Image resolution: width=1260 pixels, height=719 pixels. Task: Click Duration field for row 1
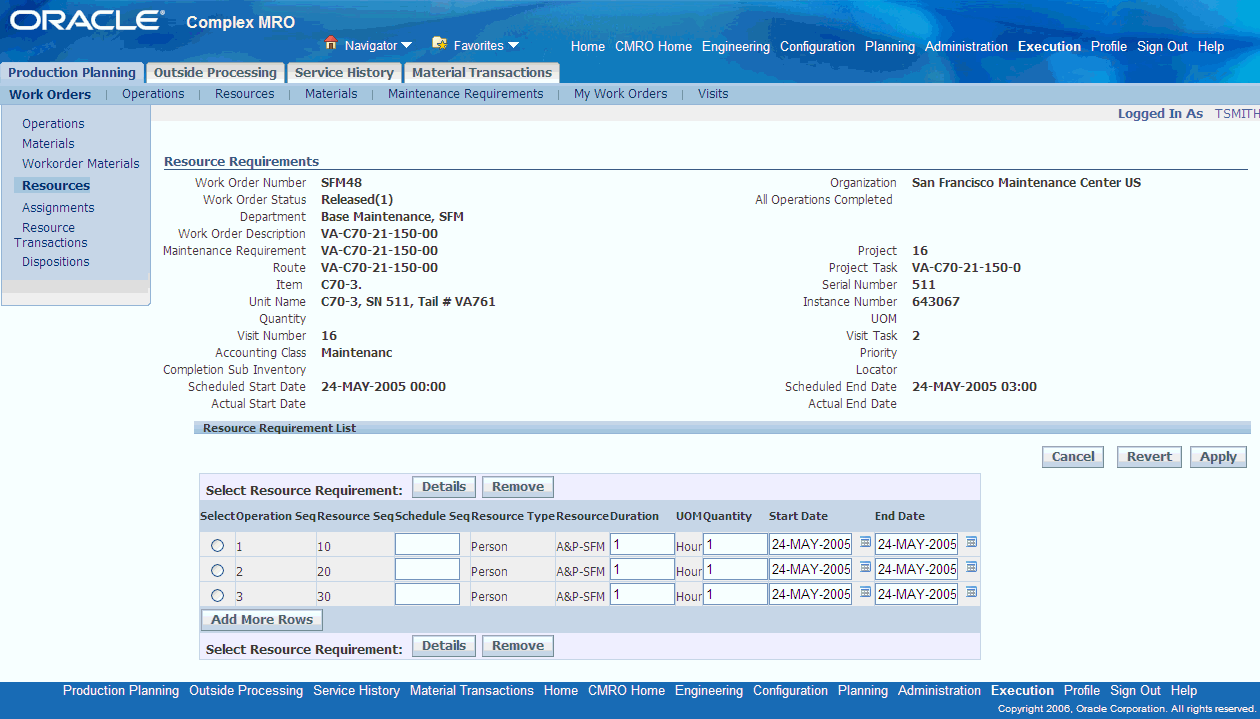642,544
